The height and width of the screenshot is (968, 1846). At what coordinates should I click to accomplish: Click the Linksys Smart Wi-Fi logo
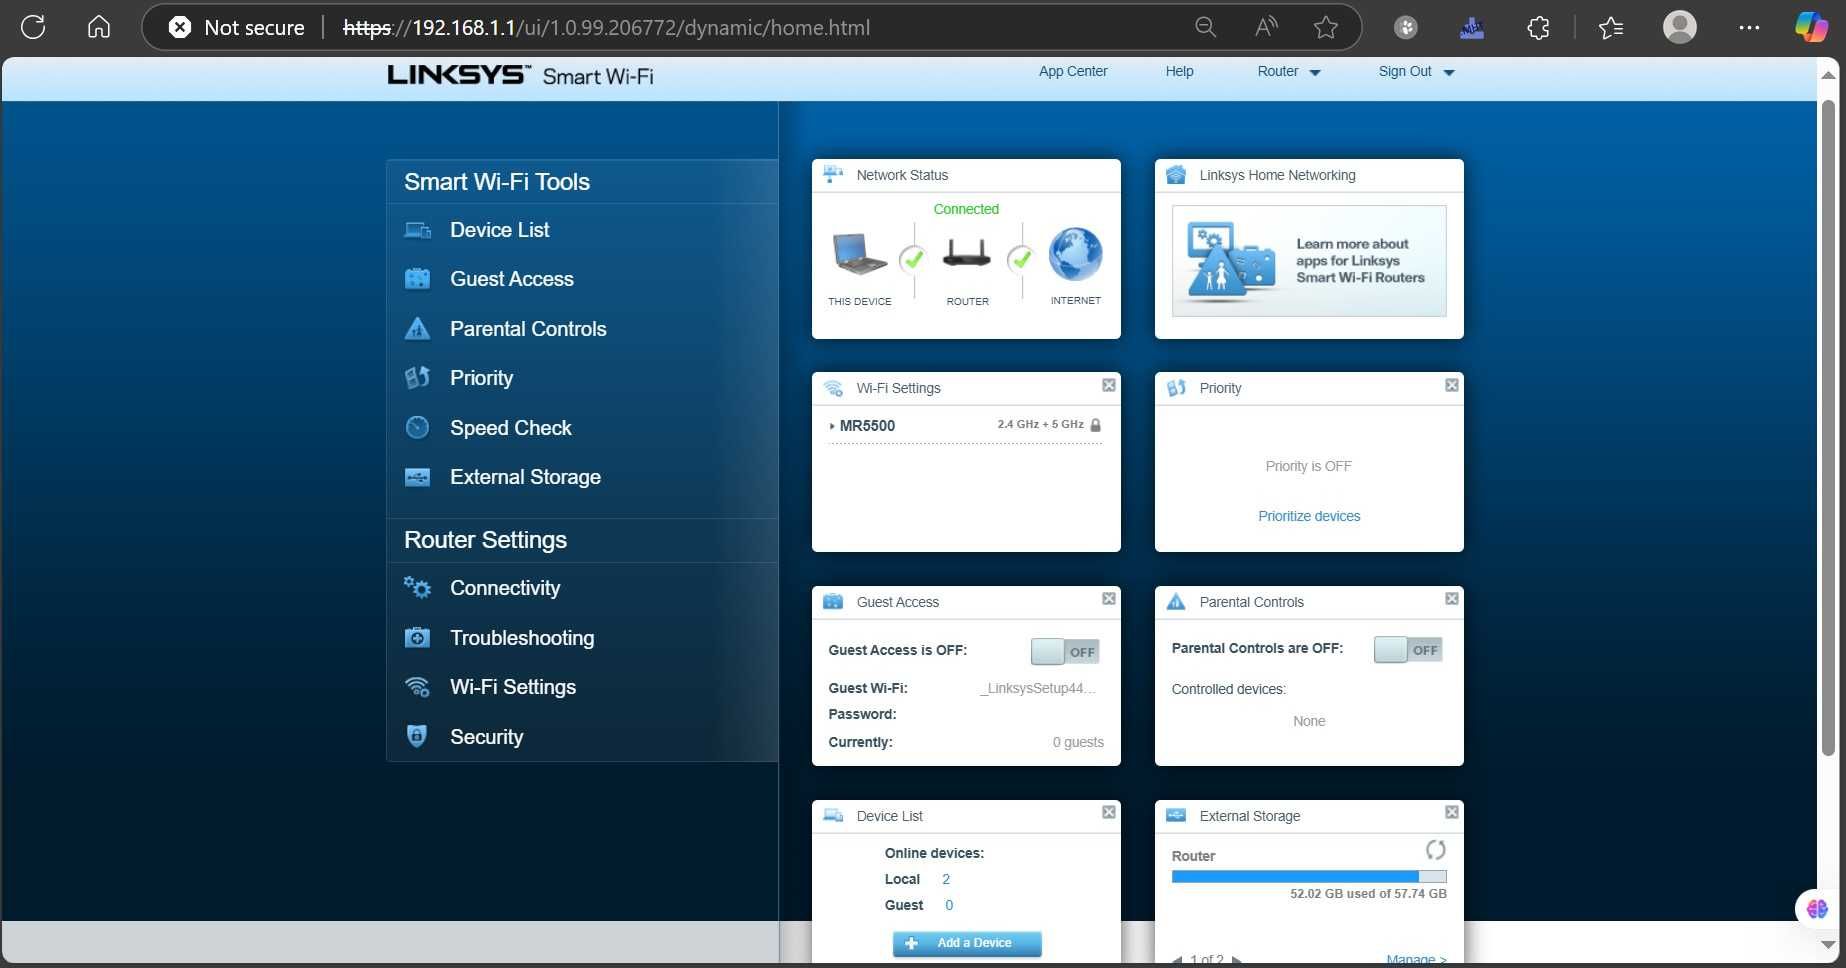click(x=520, y=76)
